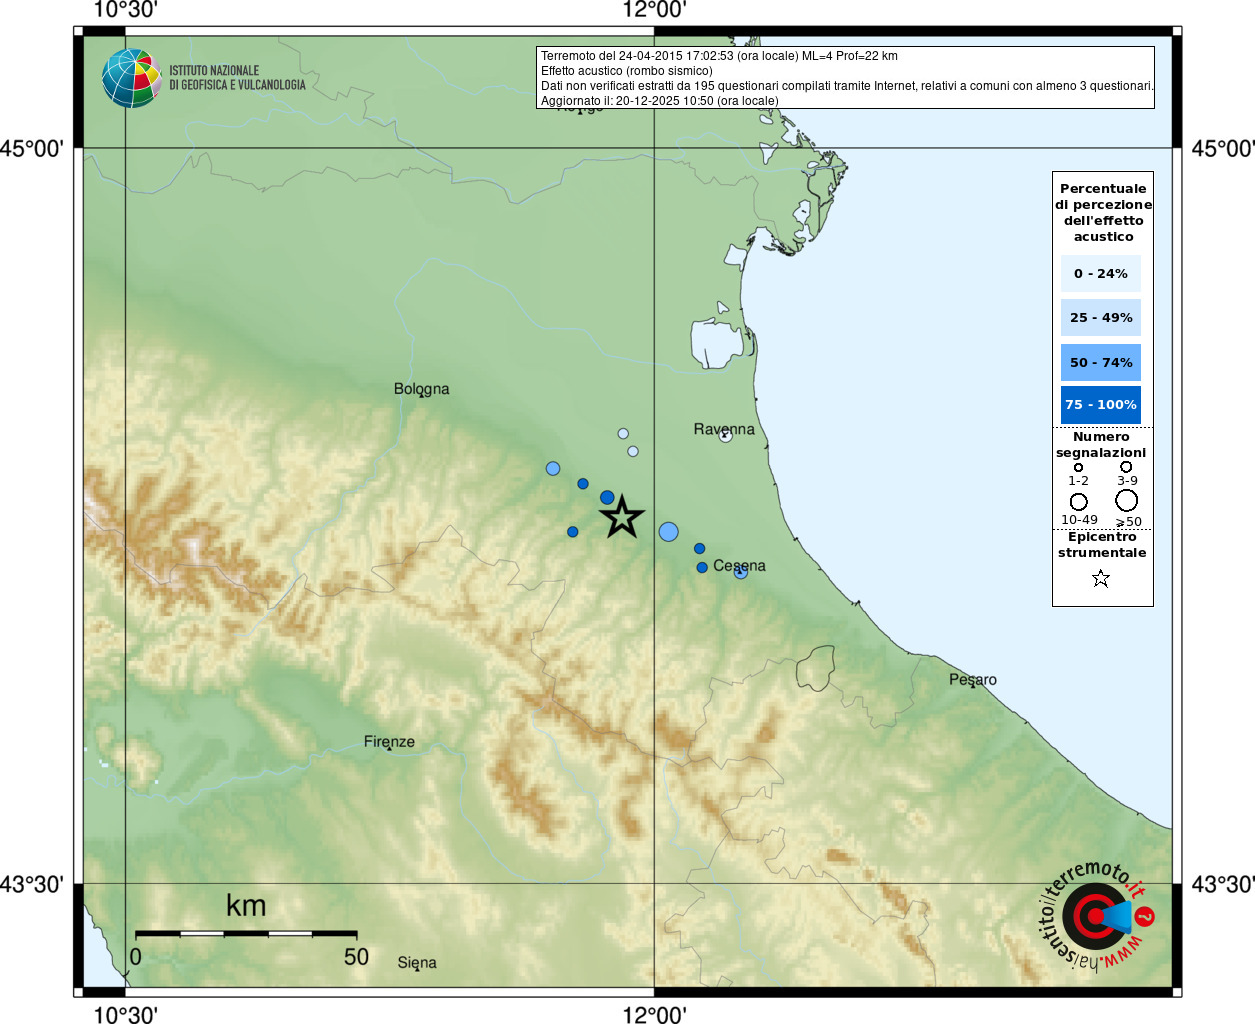The image size is (1255, 1024).
Task: Click the epicenter star on the map
Action: [622, 517]
